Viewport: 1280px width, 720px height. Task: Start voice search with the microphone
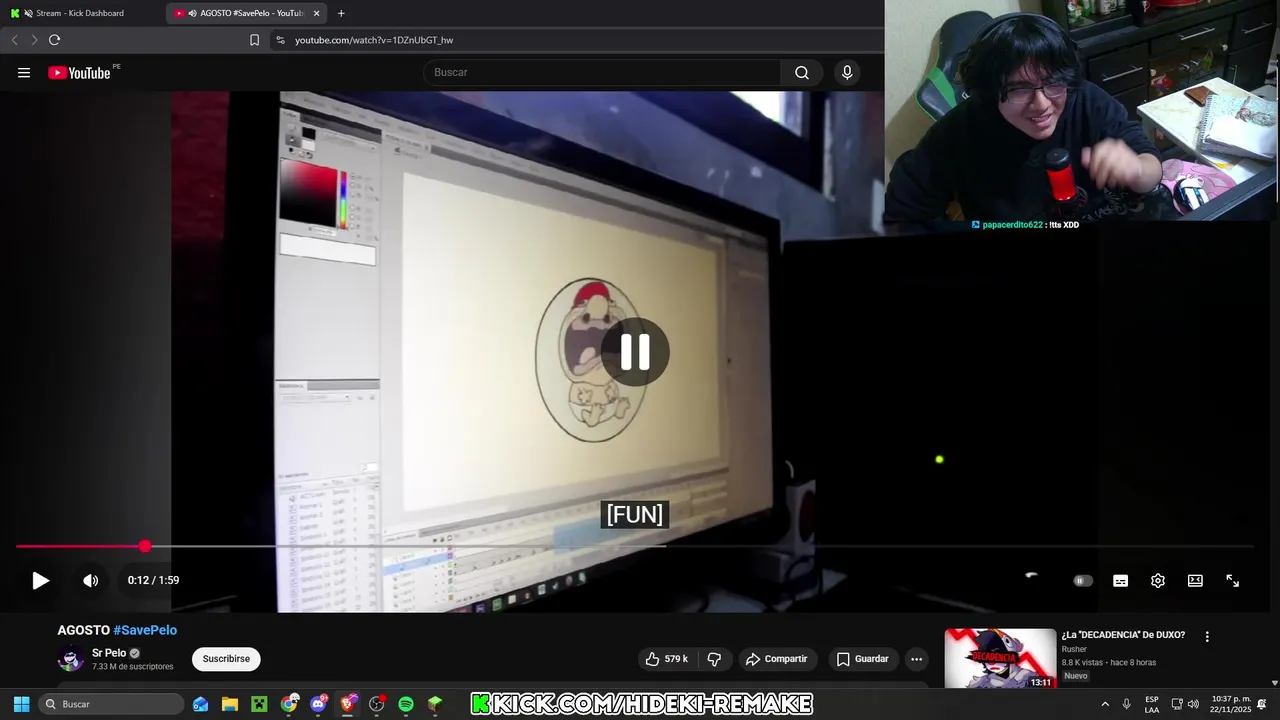click(847, 72)
